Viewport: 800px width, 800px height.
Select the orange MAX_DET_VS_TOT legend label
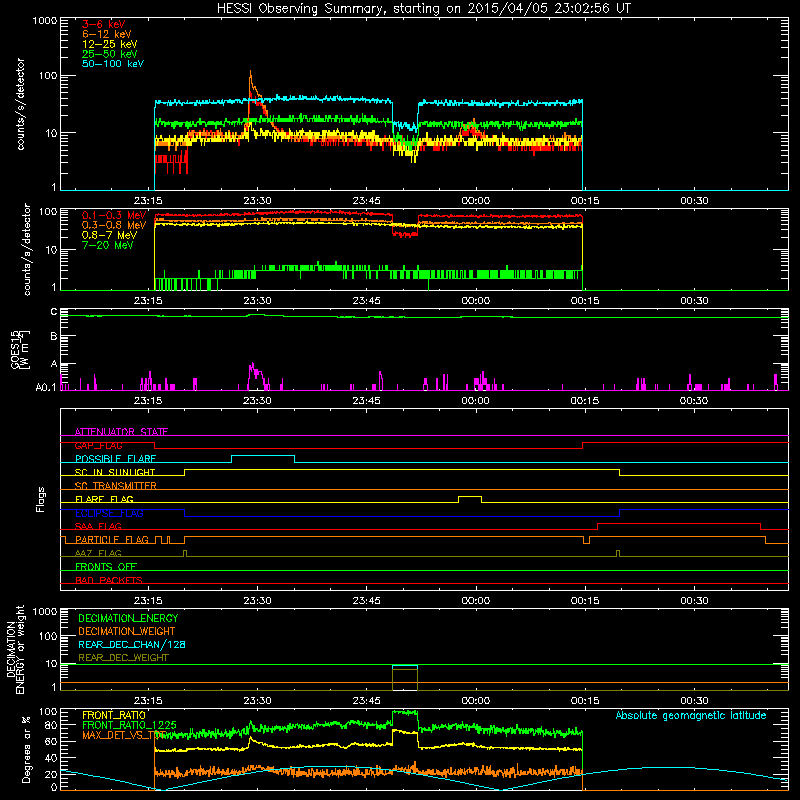point(124,735)
